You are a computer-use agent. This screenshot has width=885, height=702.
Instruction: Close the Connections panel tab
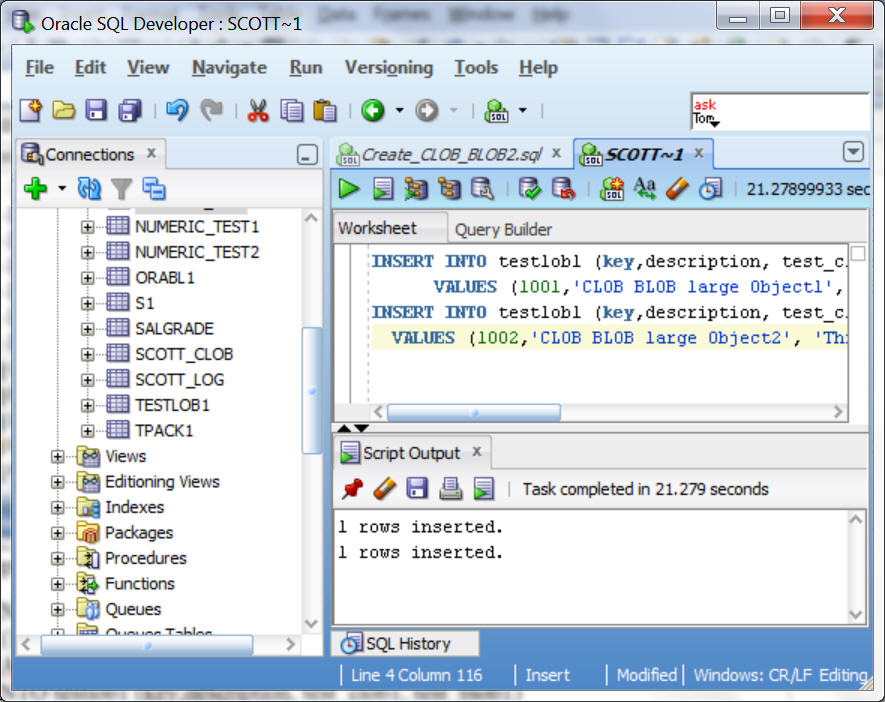[151, 153]
